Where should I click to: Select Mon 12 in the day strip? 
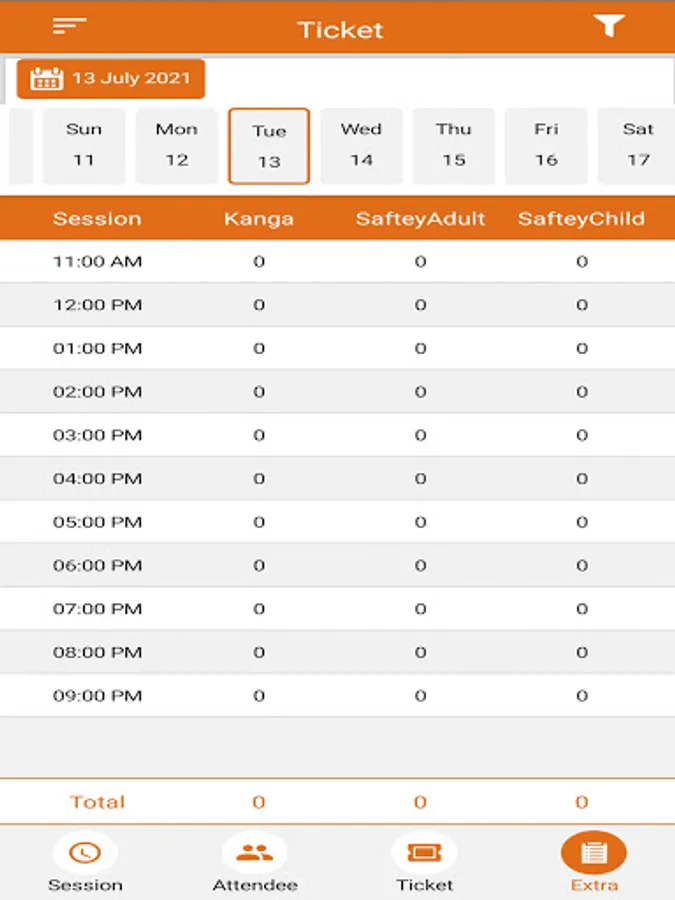coord(177,146)
